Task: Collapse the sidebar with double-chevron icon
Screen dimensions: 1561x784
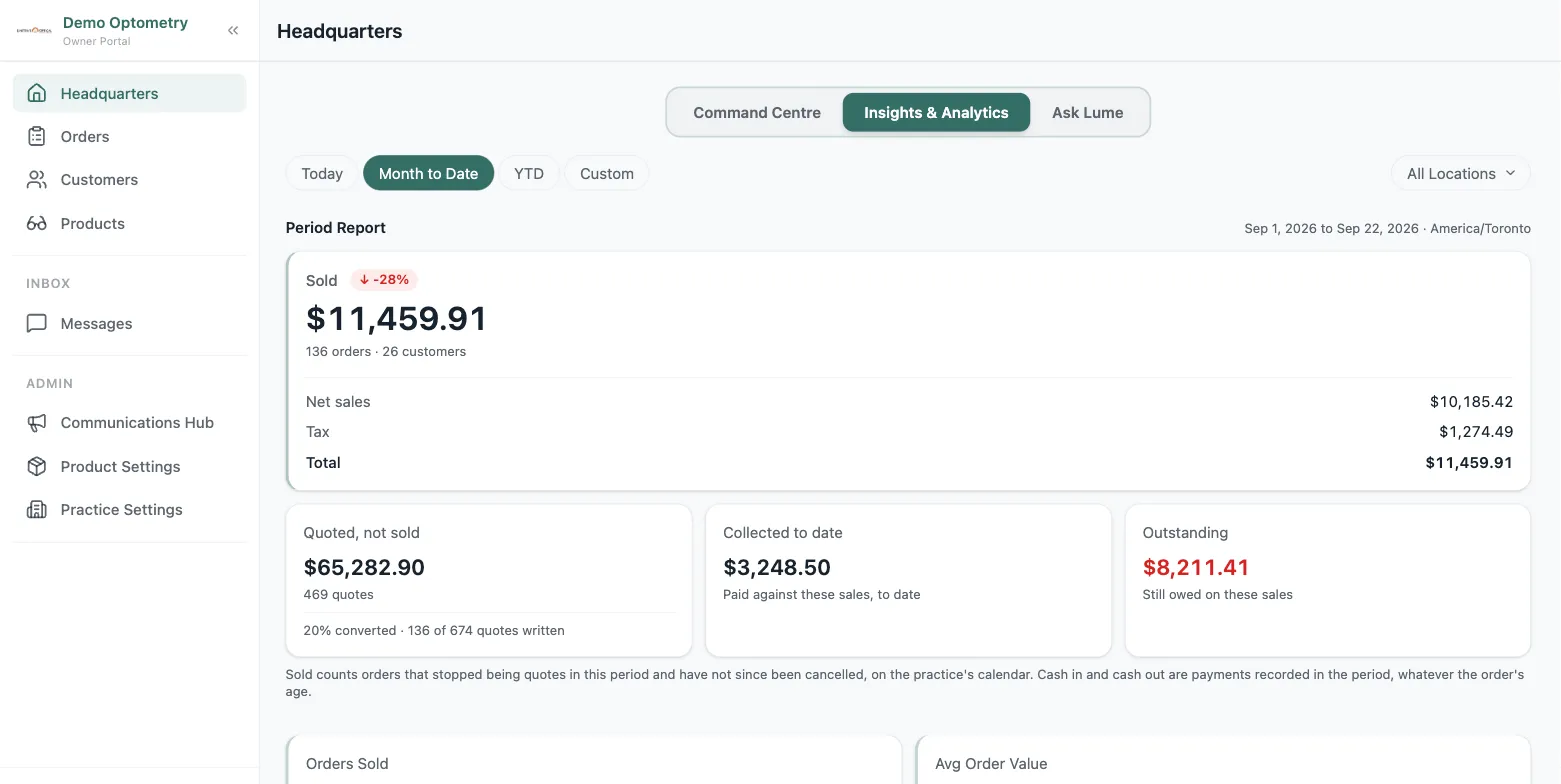Action: click(233, 30)
